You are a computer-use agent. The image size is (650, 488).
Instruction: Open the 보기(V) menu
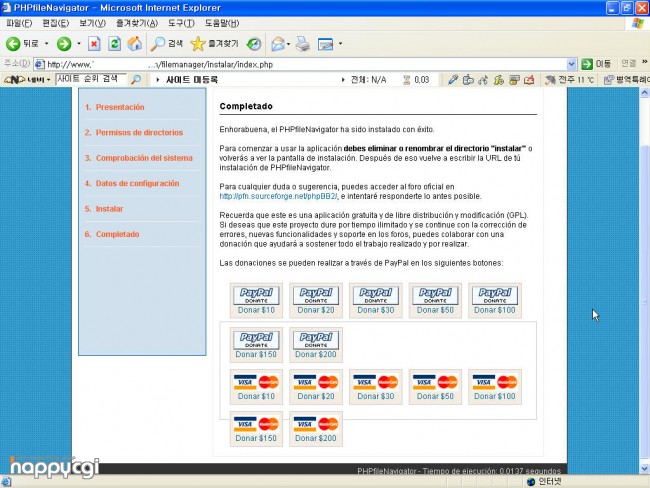point(92,23)
